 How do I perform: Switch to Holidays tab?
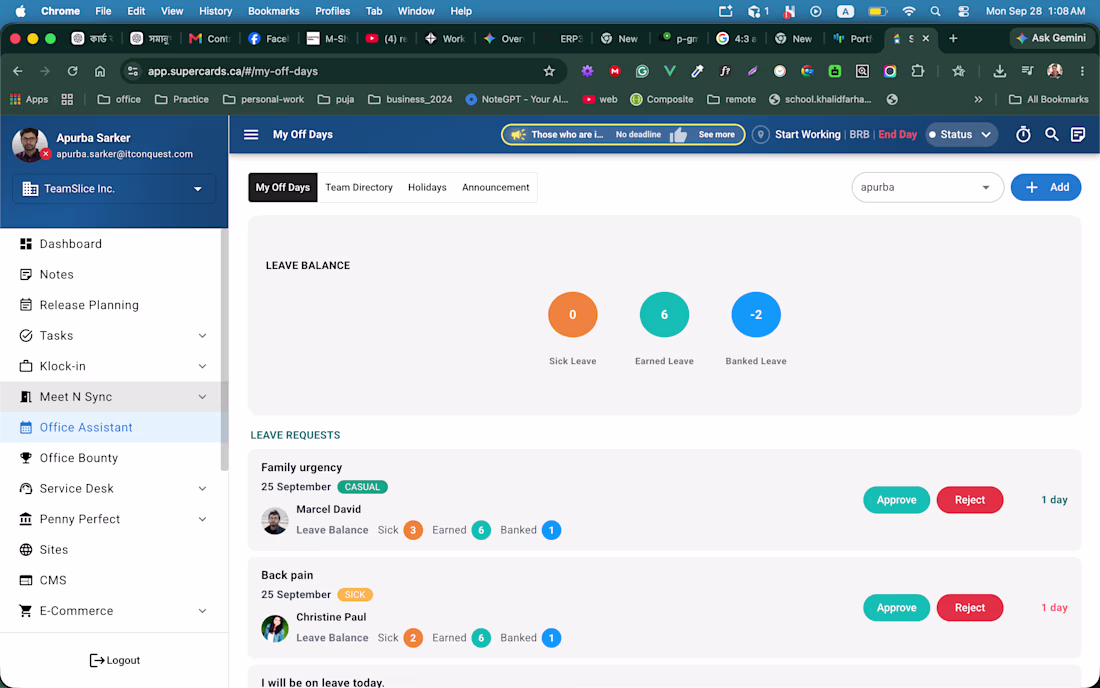pyautogui.click(x=427, y=187)
